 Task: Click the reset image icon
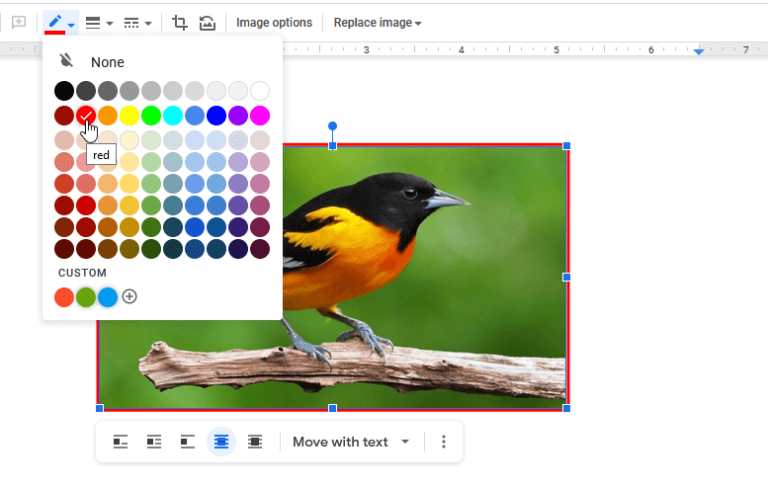click(x=207, y=22)
